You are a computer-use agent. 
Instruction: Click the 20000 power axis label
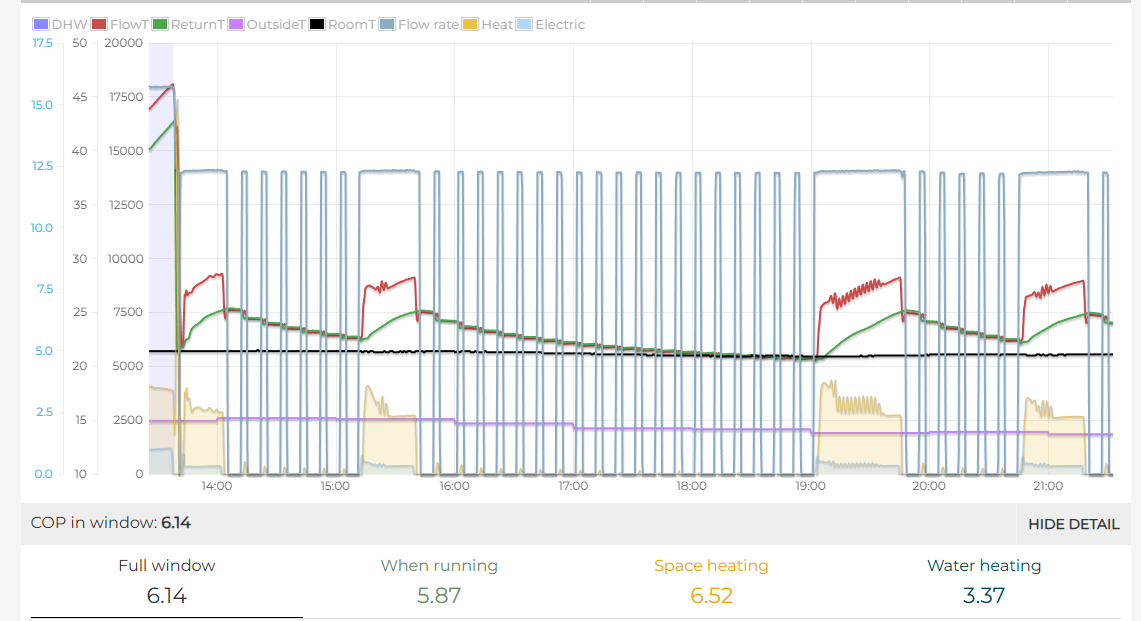click(x=124, y=43)
